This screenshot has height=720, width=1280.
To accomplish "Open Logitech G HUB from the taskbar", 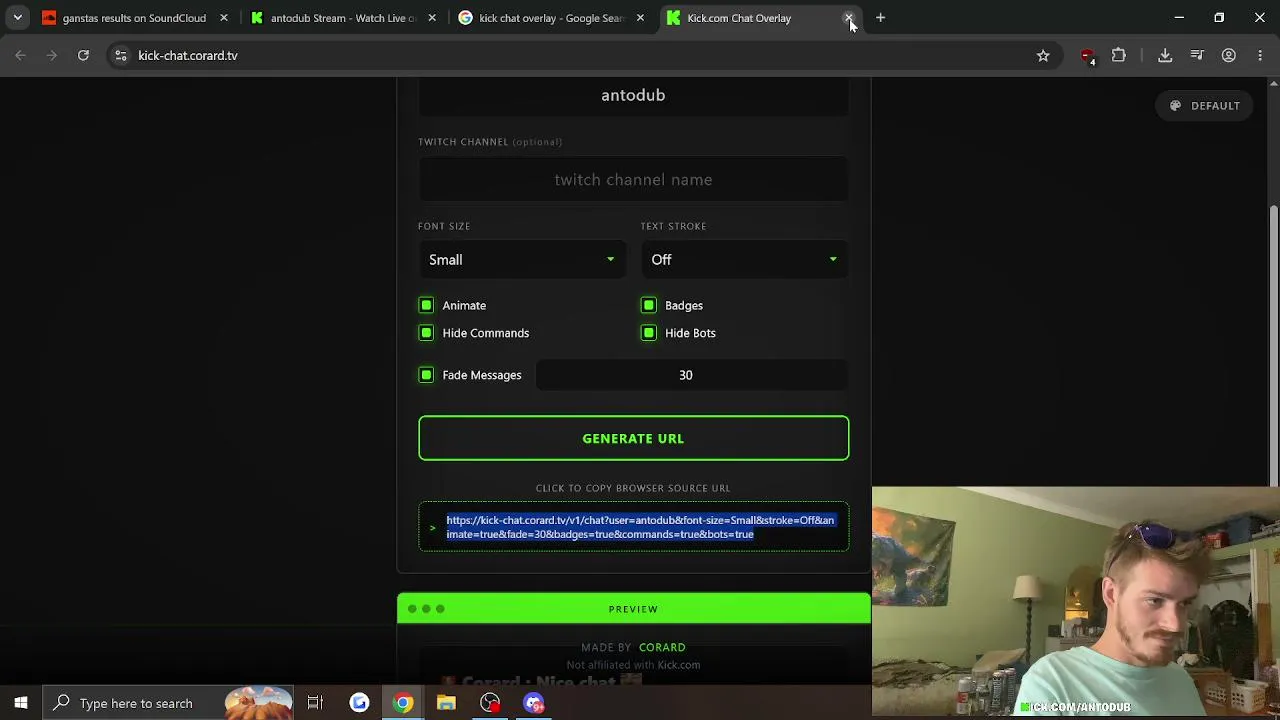I will point(359,703).
